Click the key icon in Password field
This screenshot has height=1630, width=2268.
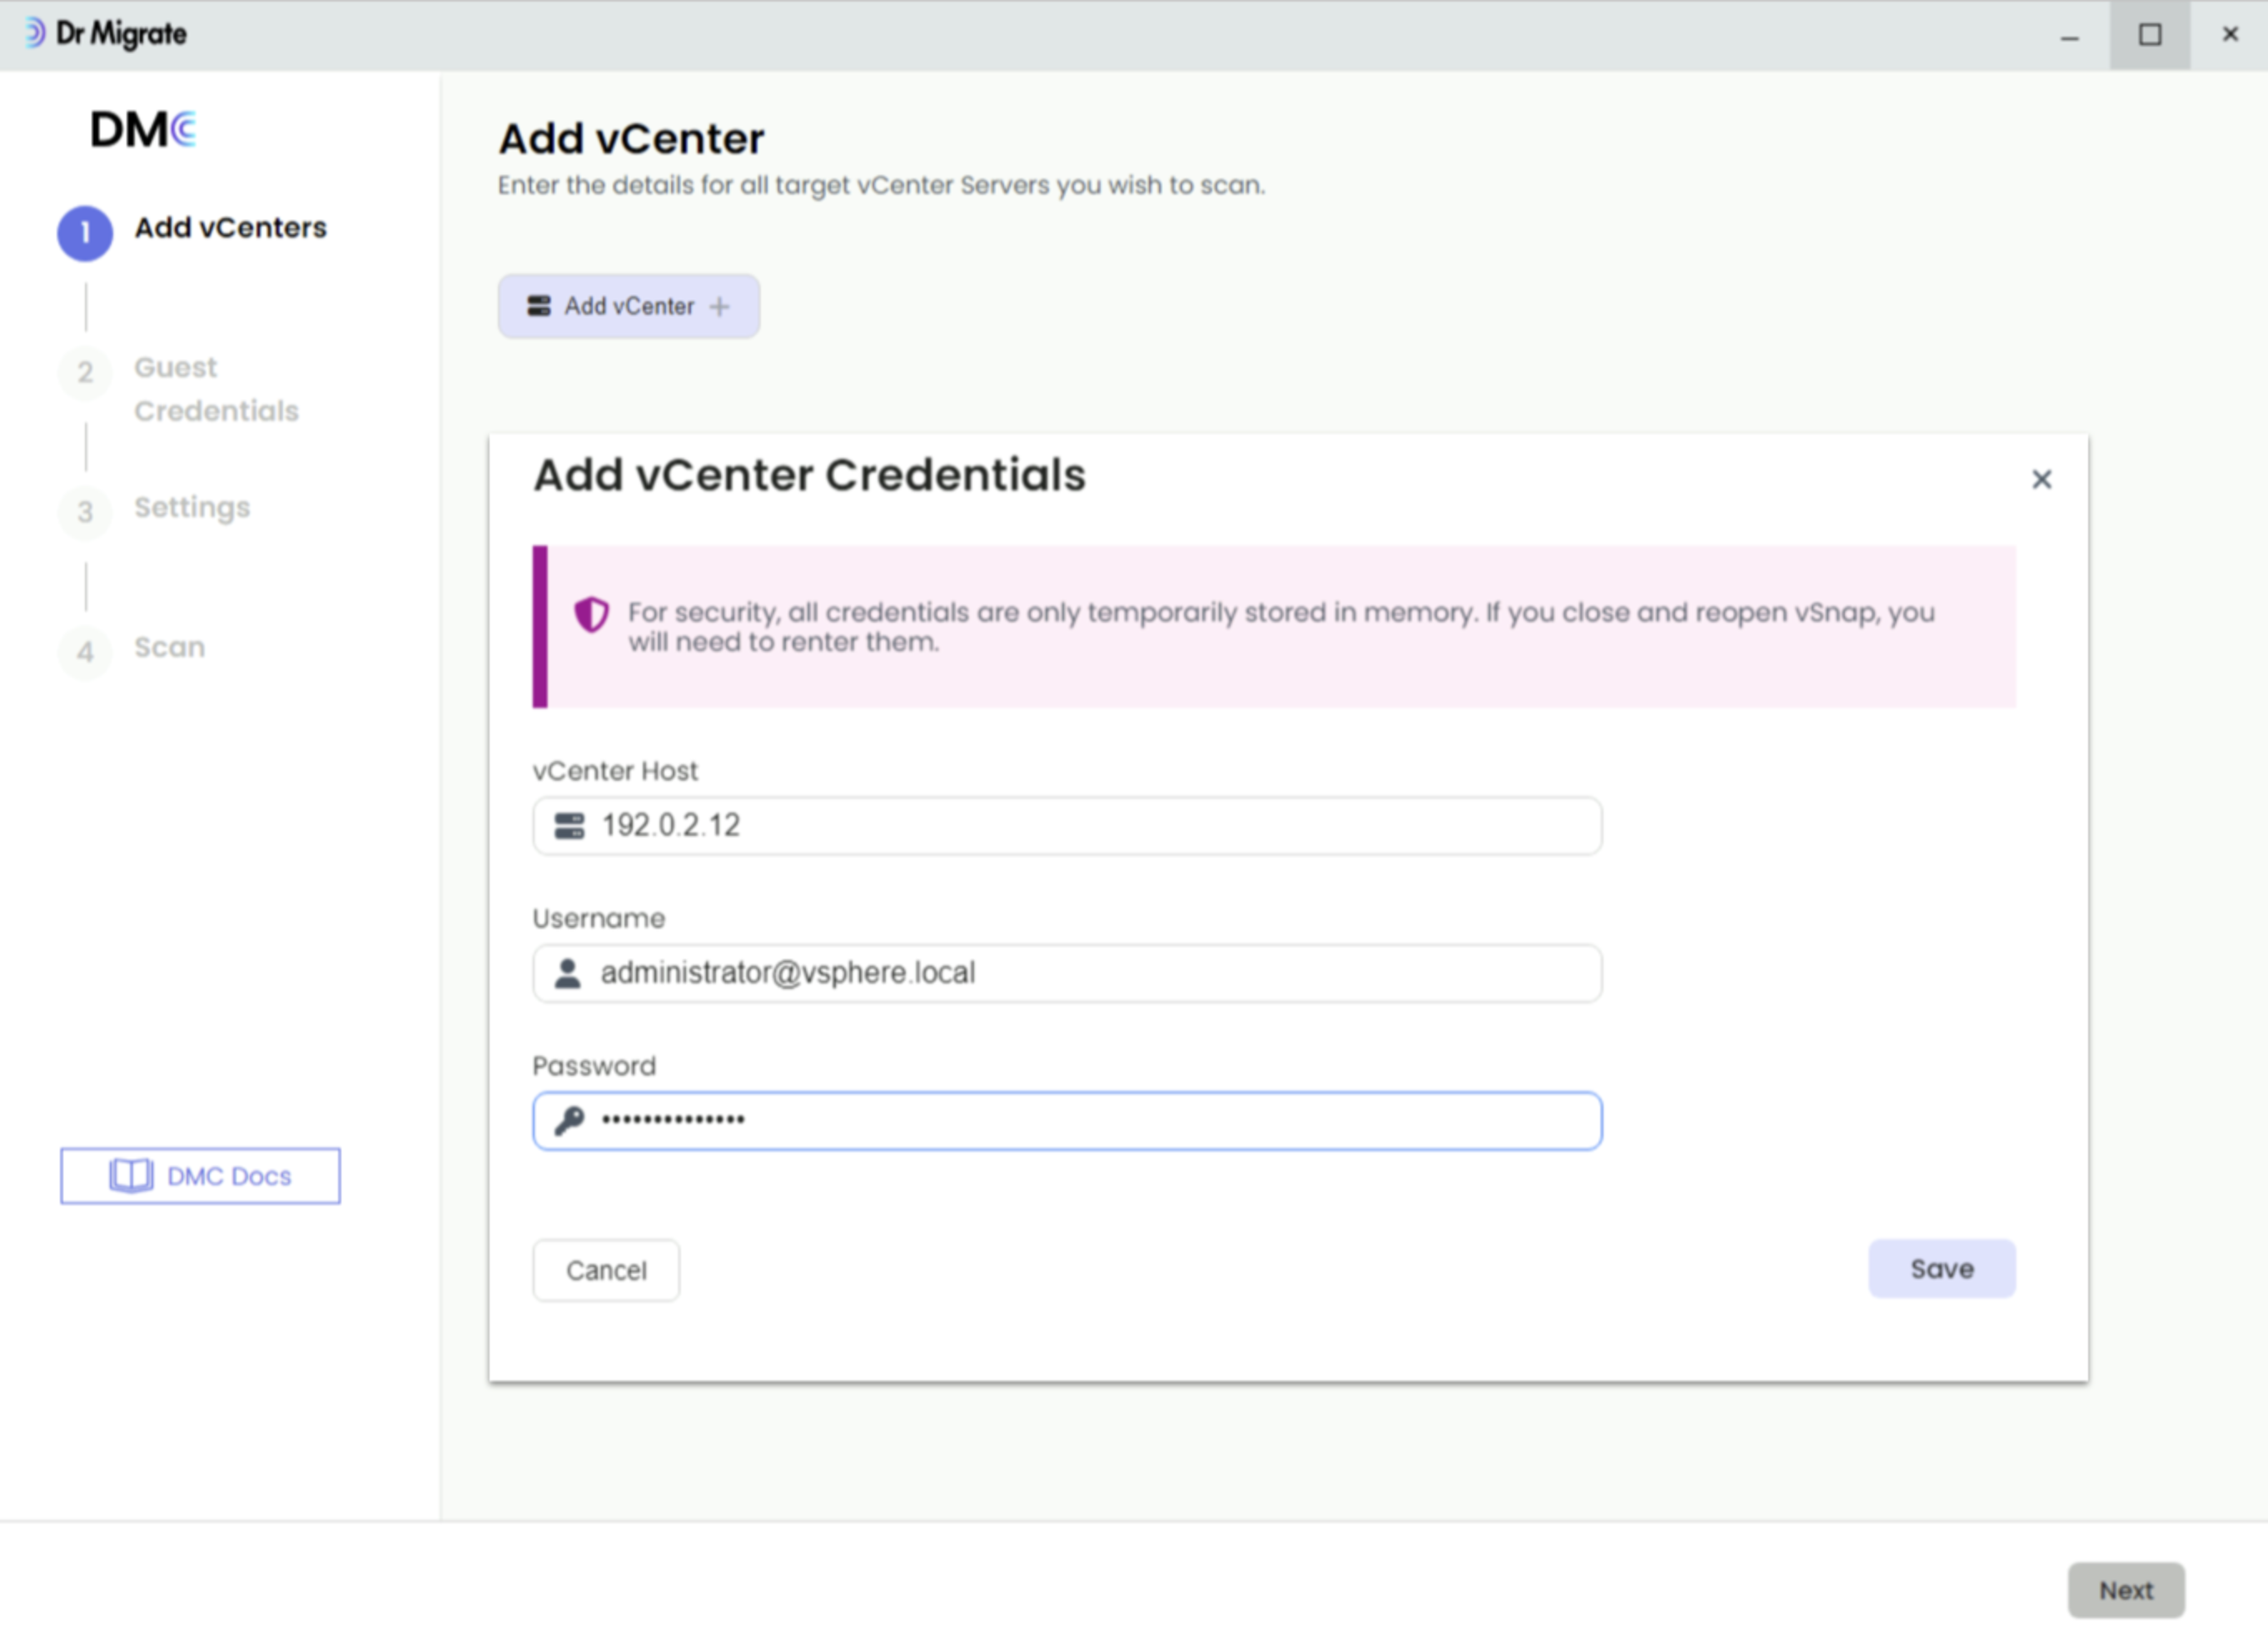pyautogui.click(x=569, y=1120)
